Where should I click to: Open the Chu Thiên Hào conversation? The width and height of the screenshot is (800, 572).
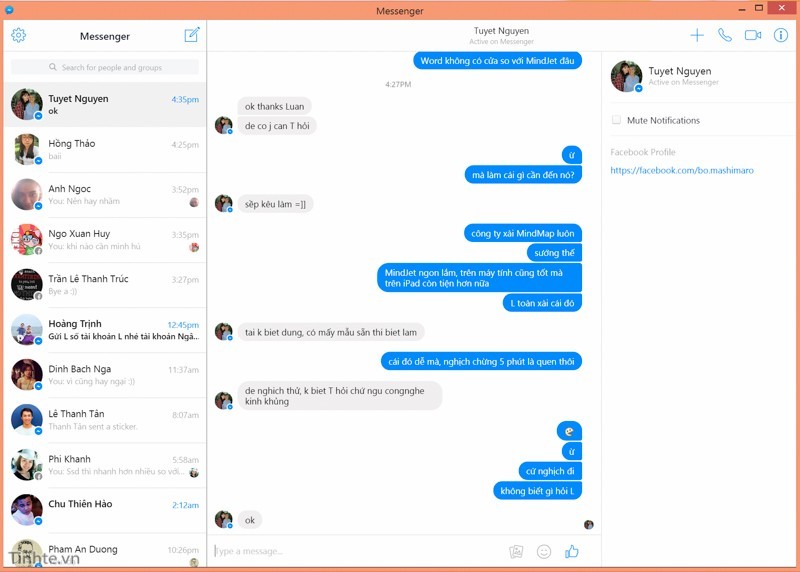(105, 510)
